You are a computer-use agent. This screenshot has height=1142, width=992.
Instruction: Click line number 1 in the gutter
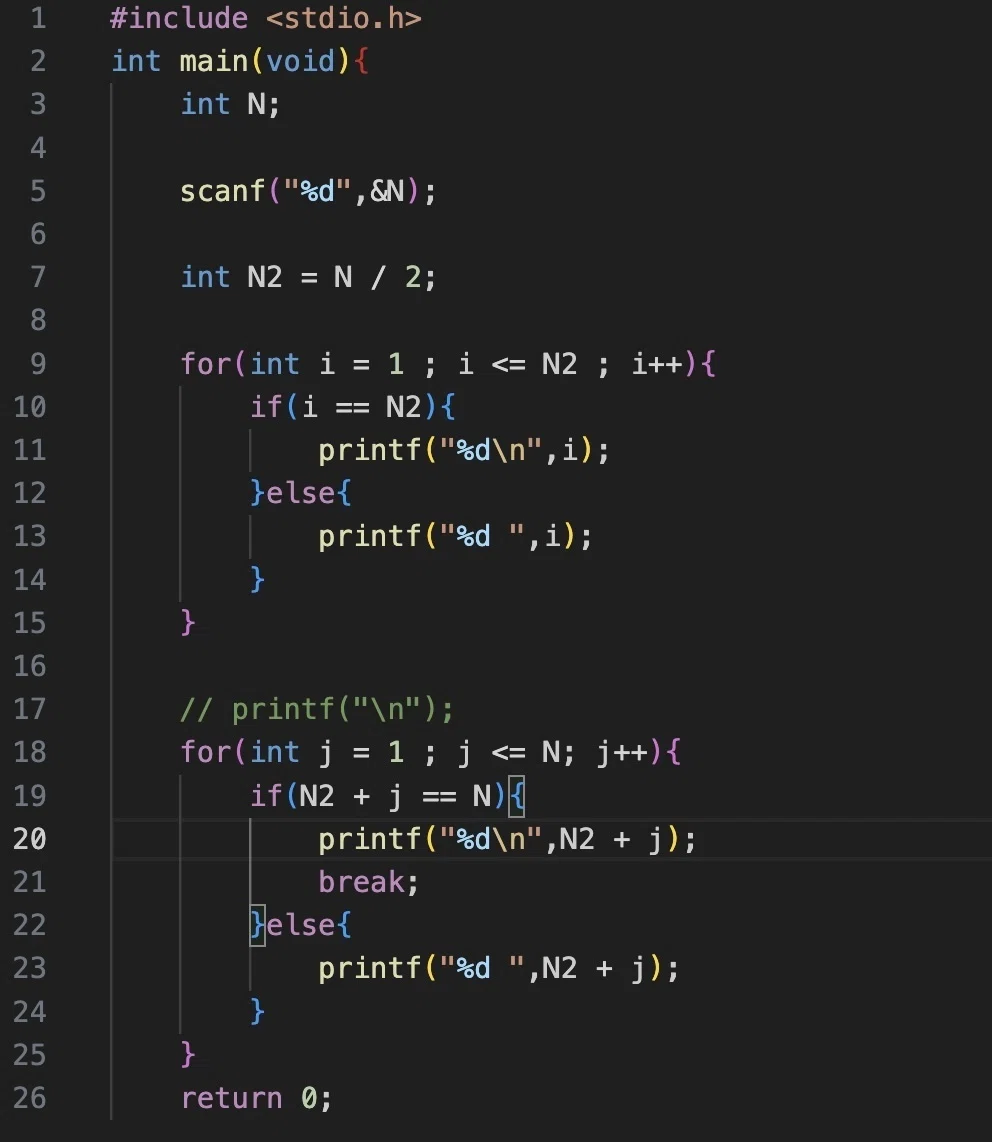coord(39,18)
